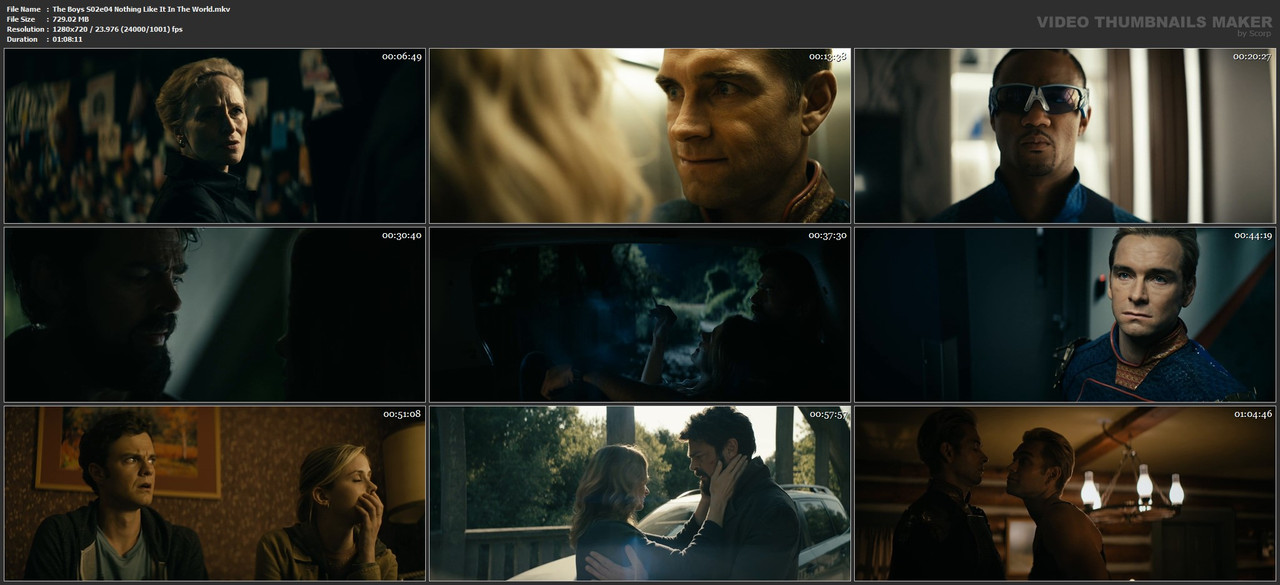Open the thumbnail at 00:57:57
1280x585 pixels.
[640, 493]
